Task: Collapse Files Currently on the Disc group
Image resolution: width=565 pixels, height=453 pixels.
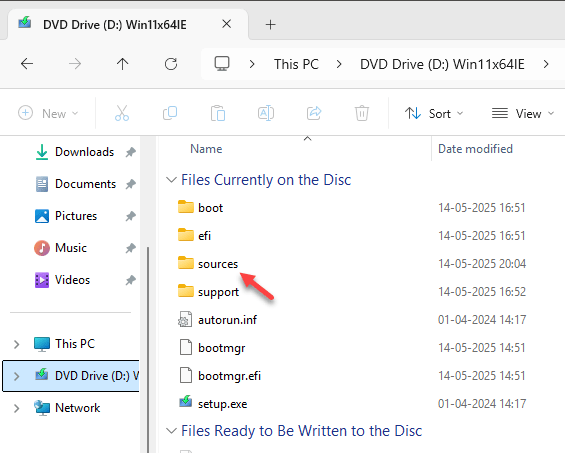Action: (171, 179)
